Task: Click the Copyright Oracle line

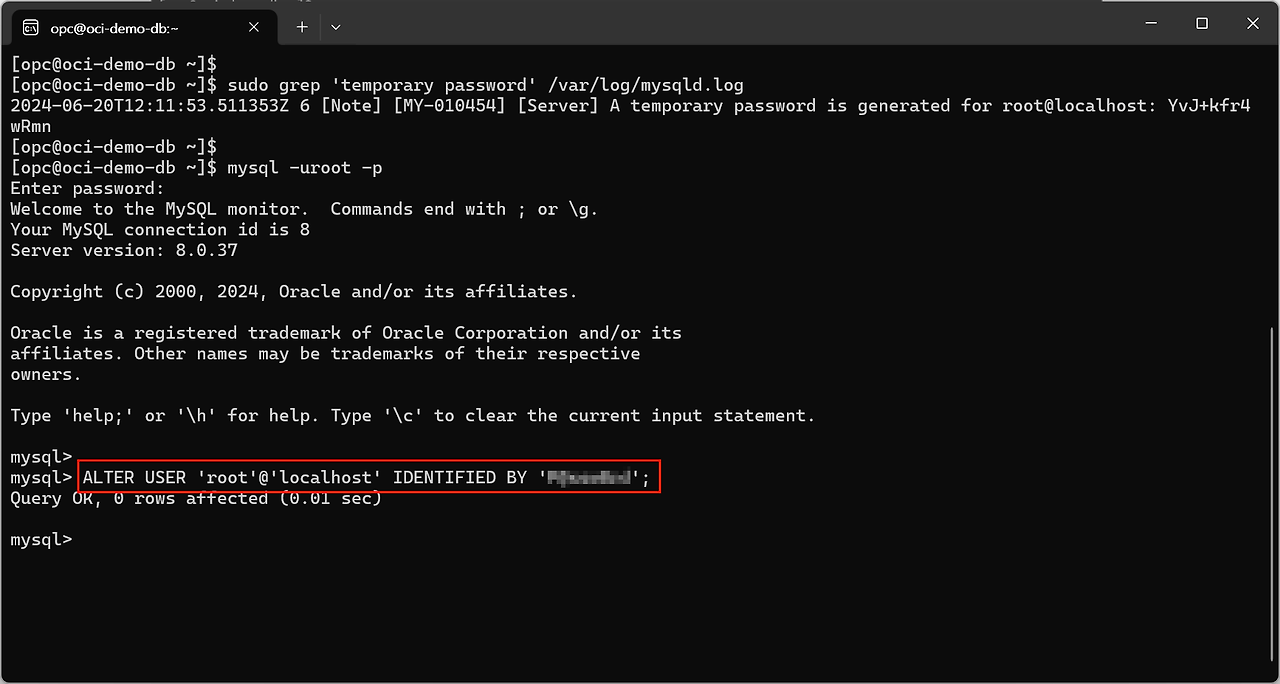Action: 294,292
